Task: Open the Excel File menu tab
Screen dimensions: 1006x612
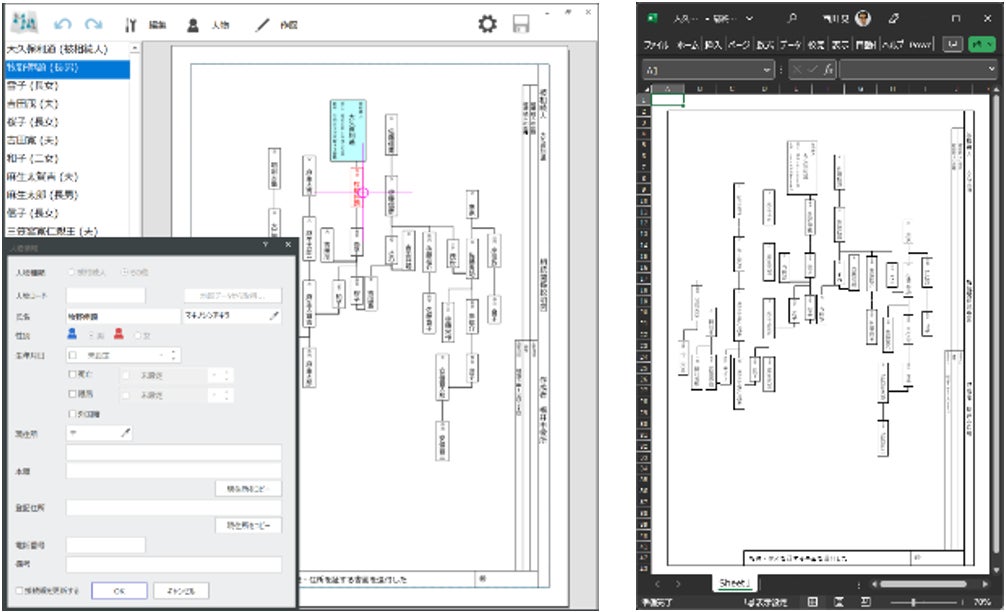Action: [x=656, y=45]
